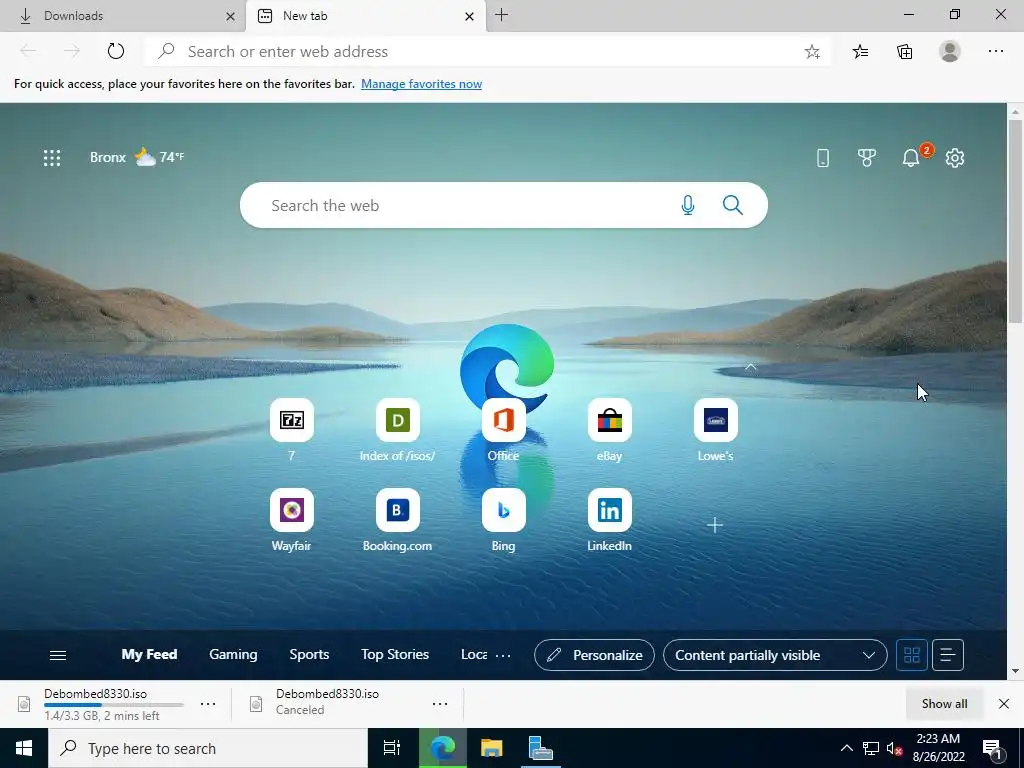
Task: Open the Booking.com quick link tile
Action: point(397,510)
